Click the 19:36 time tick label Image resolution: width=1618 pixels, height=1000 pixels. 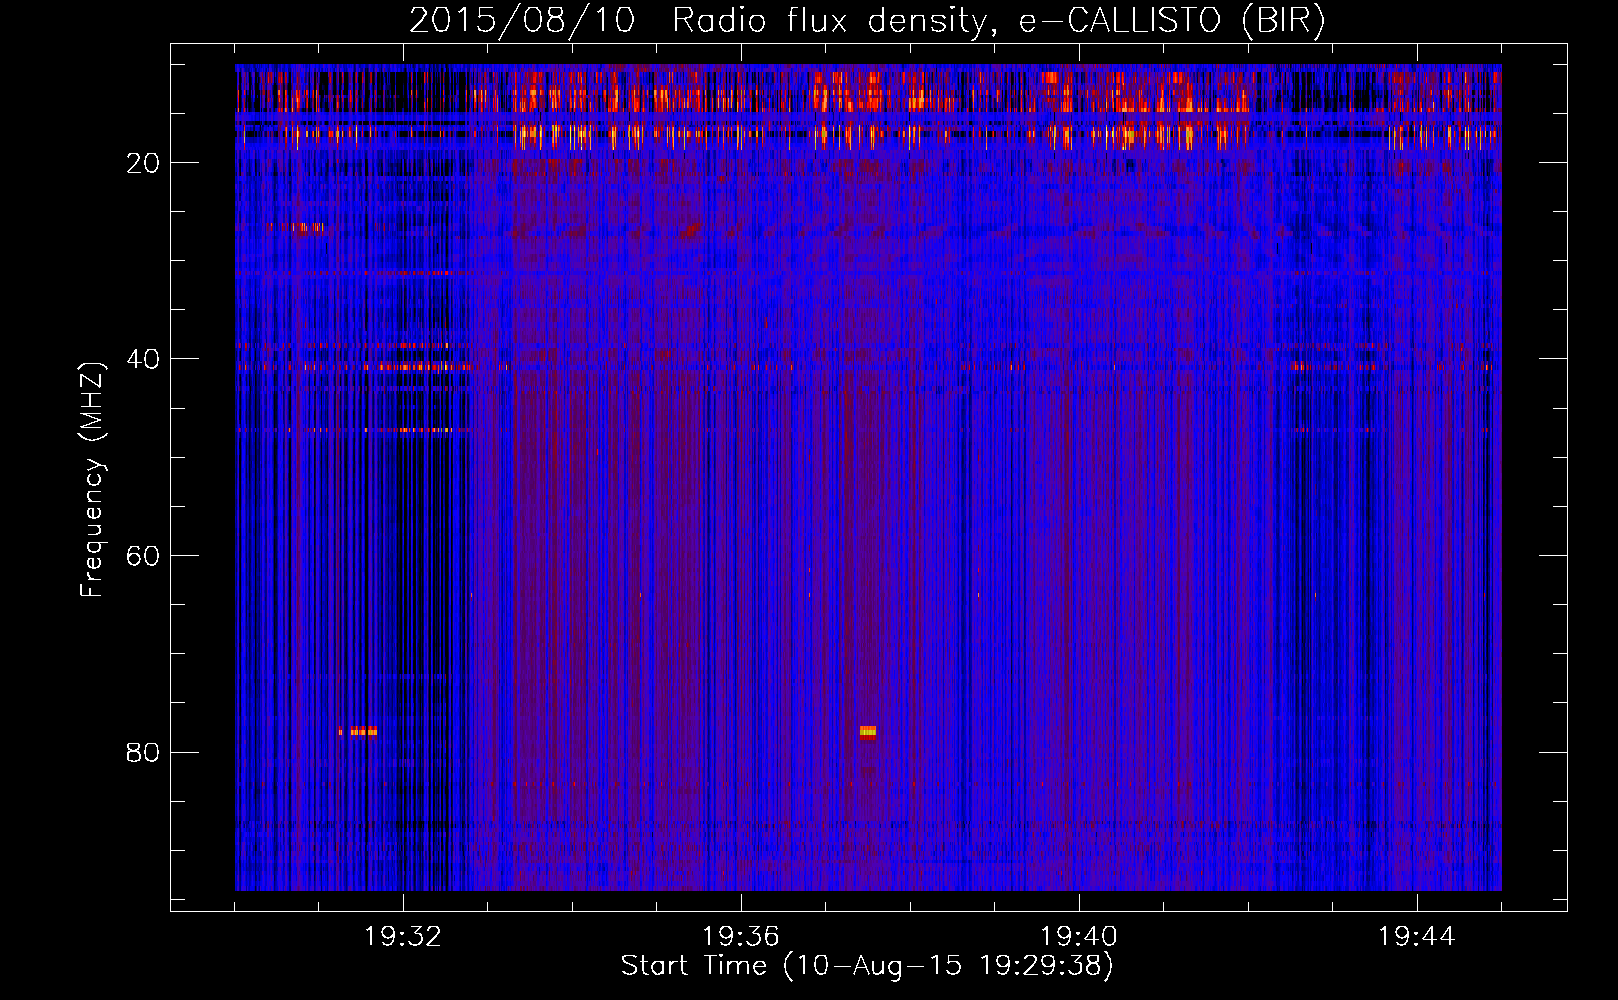pos(741,937)
